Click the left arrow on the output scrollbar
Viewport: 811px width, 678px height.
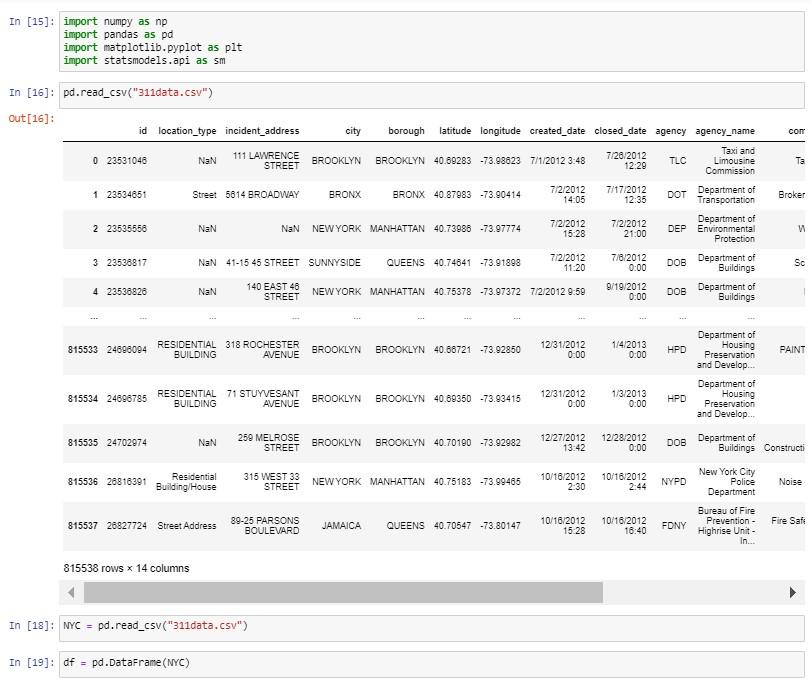(70, 591)
